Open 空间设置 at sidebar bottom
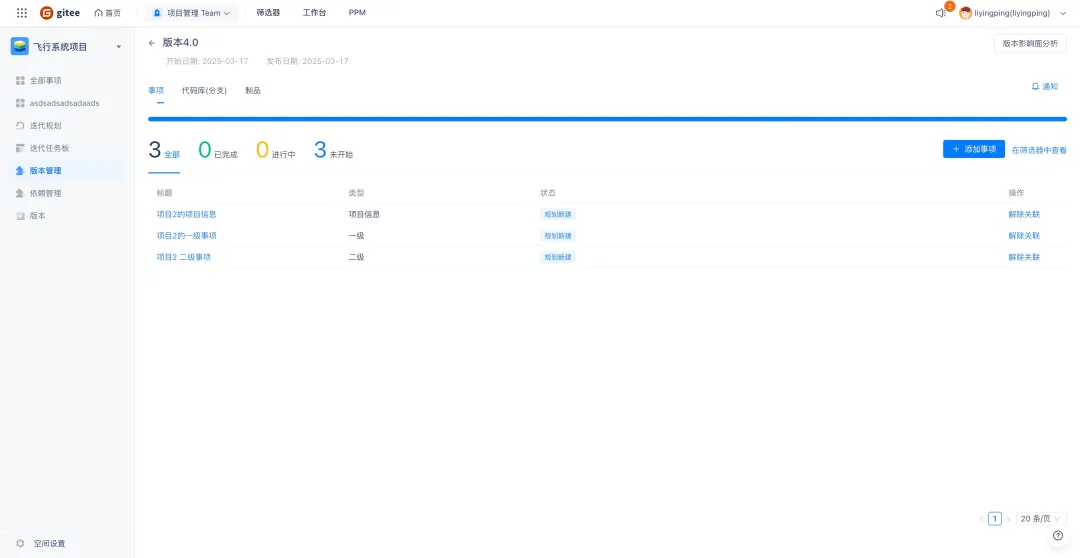Image resolution: width=1080 pixels, height=558 pixels. coord(50,544)
